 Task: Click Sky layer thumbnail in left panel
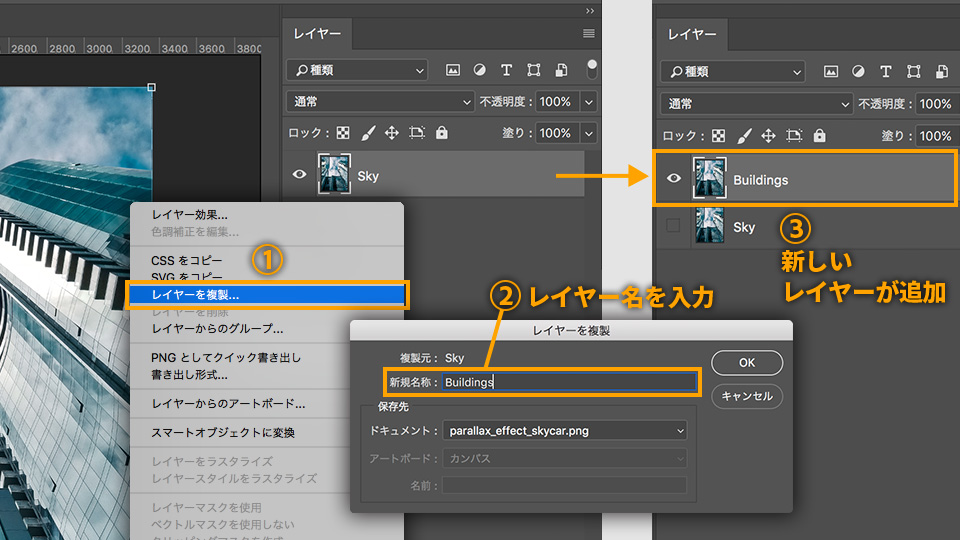click(x=334, y=174)
